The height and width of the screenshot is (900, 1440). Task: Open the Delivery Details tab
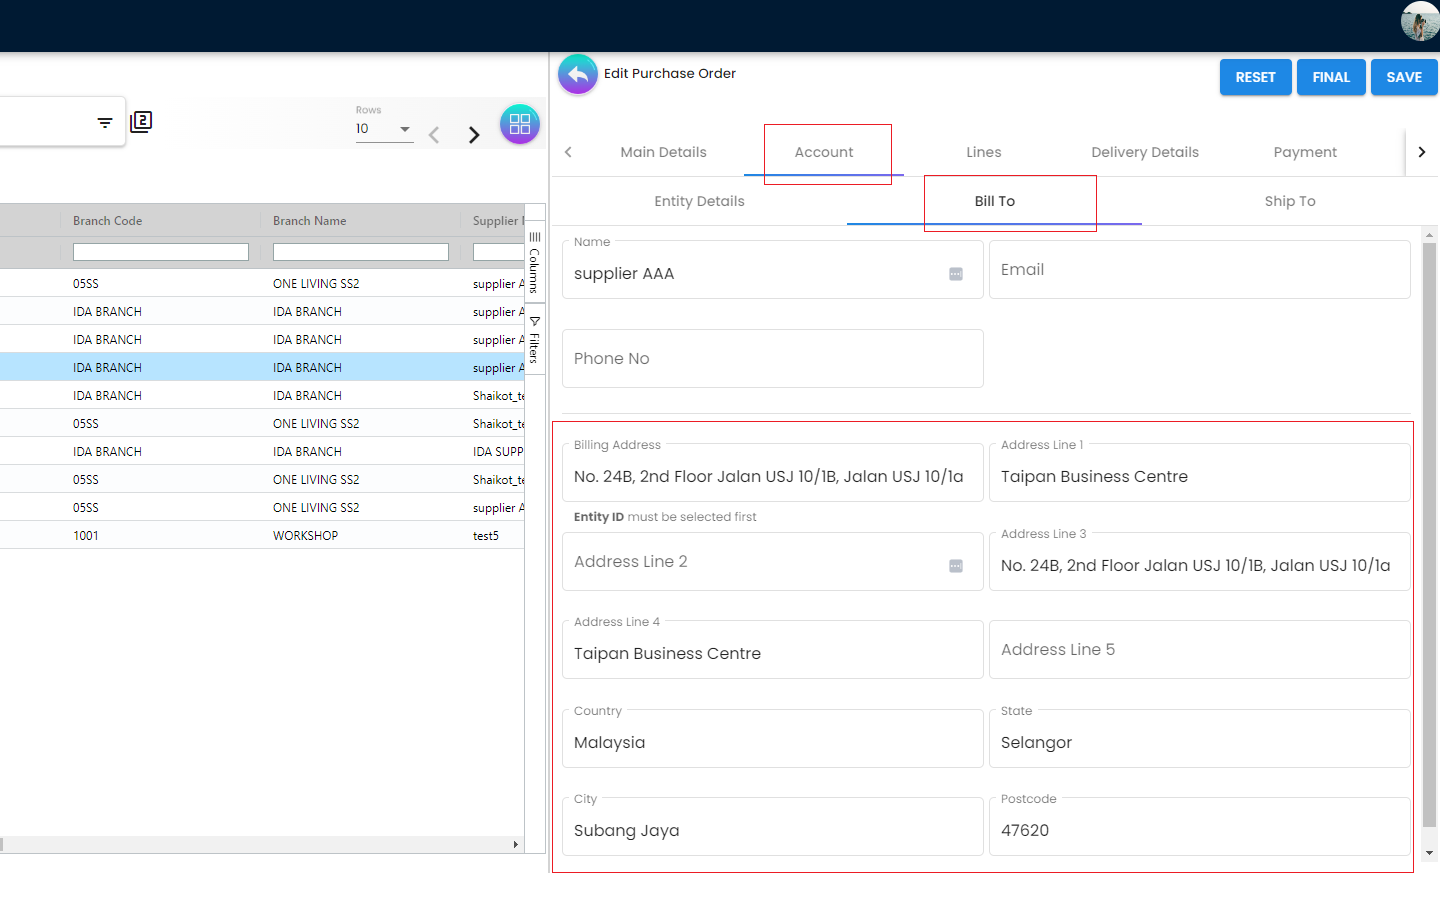[1144, 152]
